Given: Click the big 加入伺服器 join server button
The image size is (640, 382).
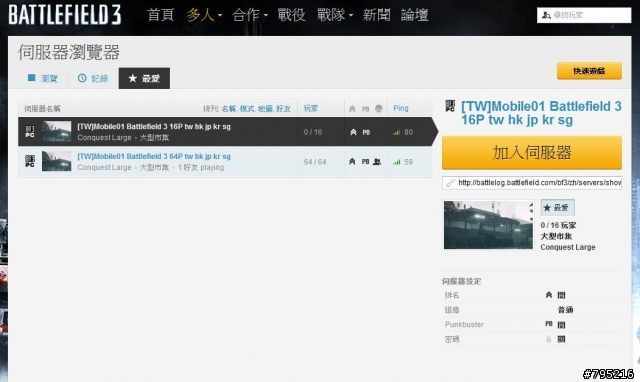Looking at the screenshot, I should tap(532, 153).
